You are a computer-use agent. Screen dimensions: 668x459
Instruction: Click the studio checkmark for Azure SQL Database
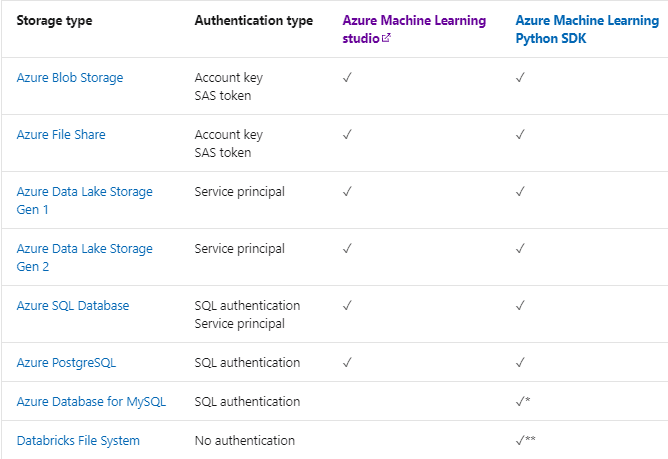347,305
